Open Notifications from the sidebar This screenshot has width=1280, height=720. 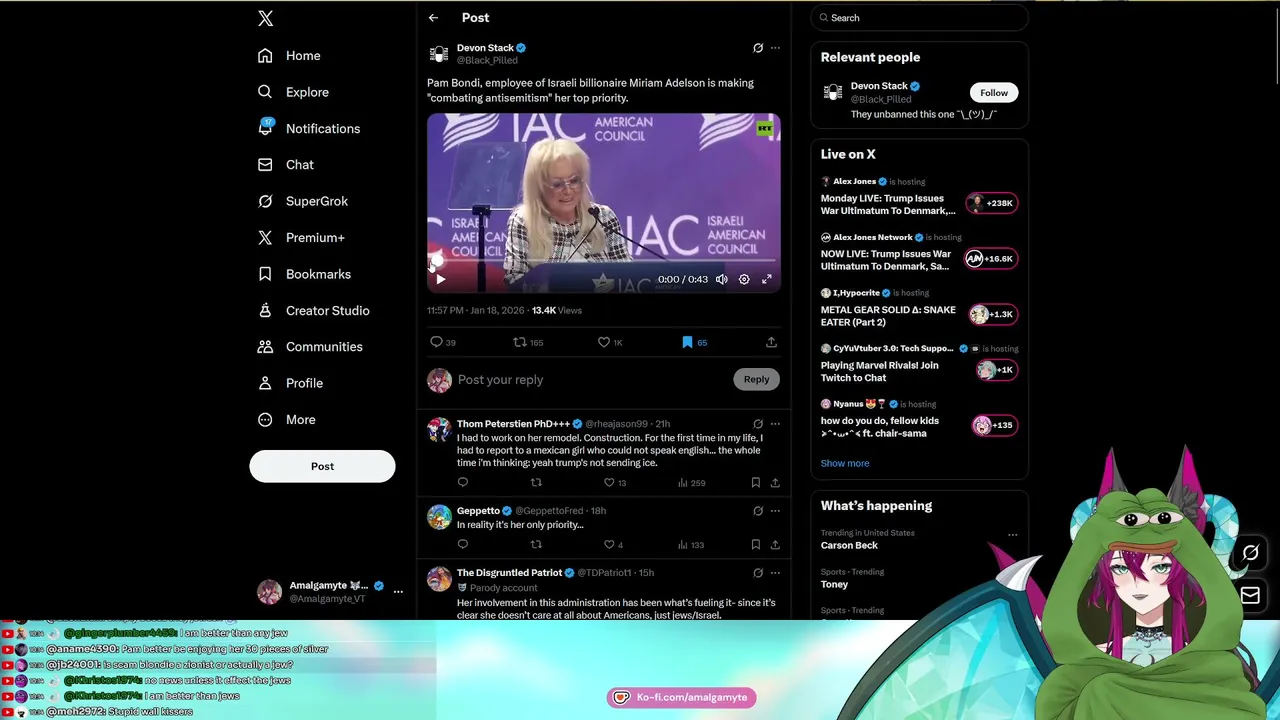coord(308,128)
